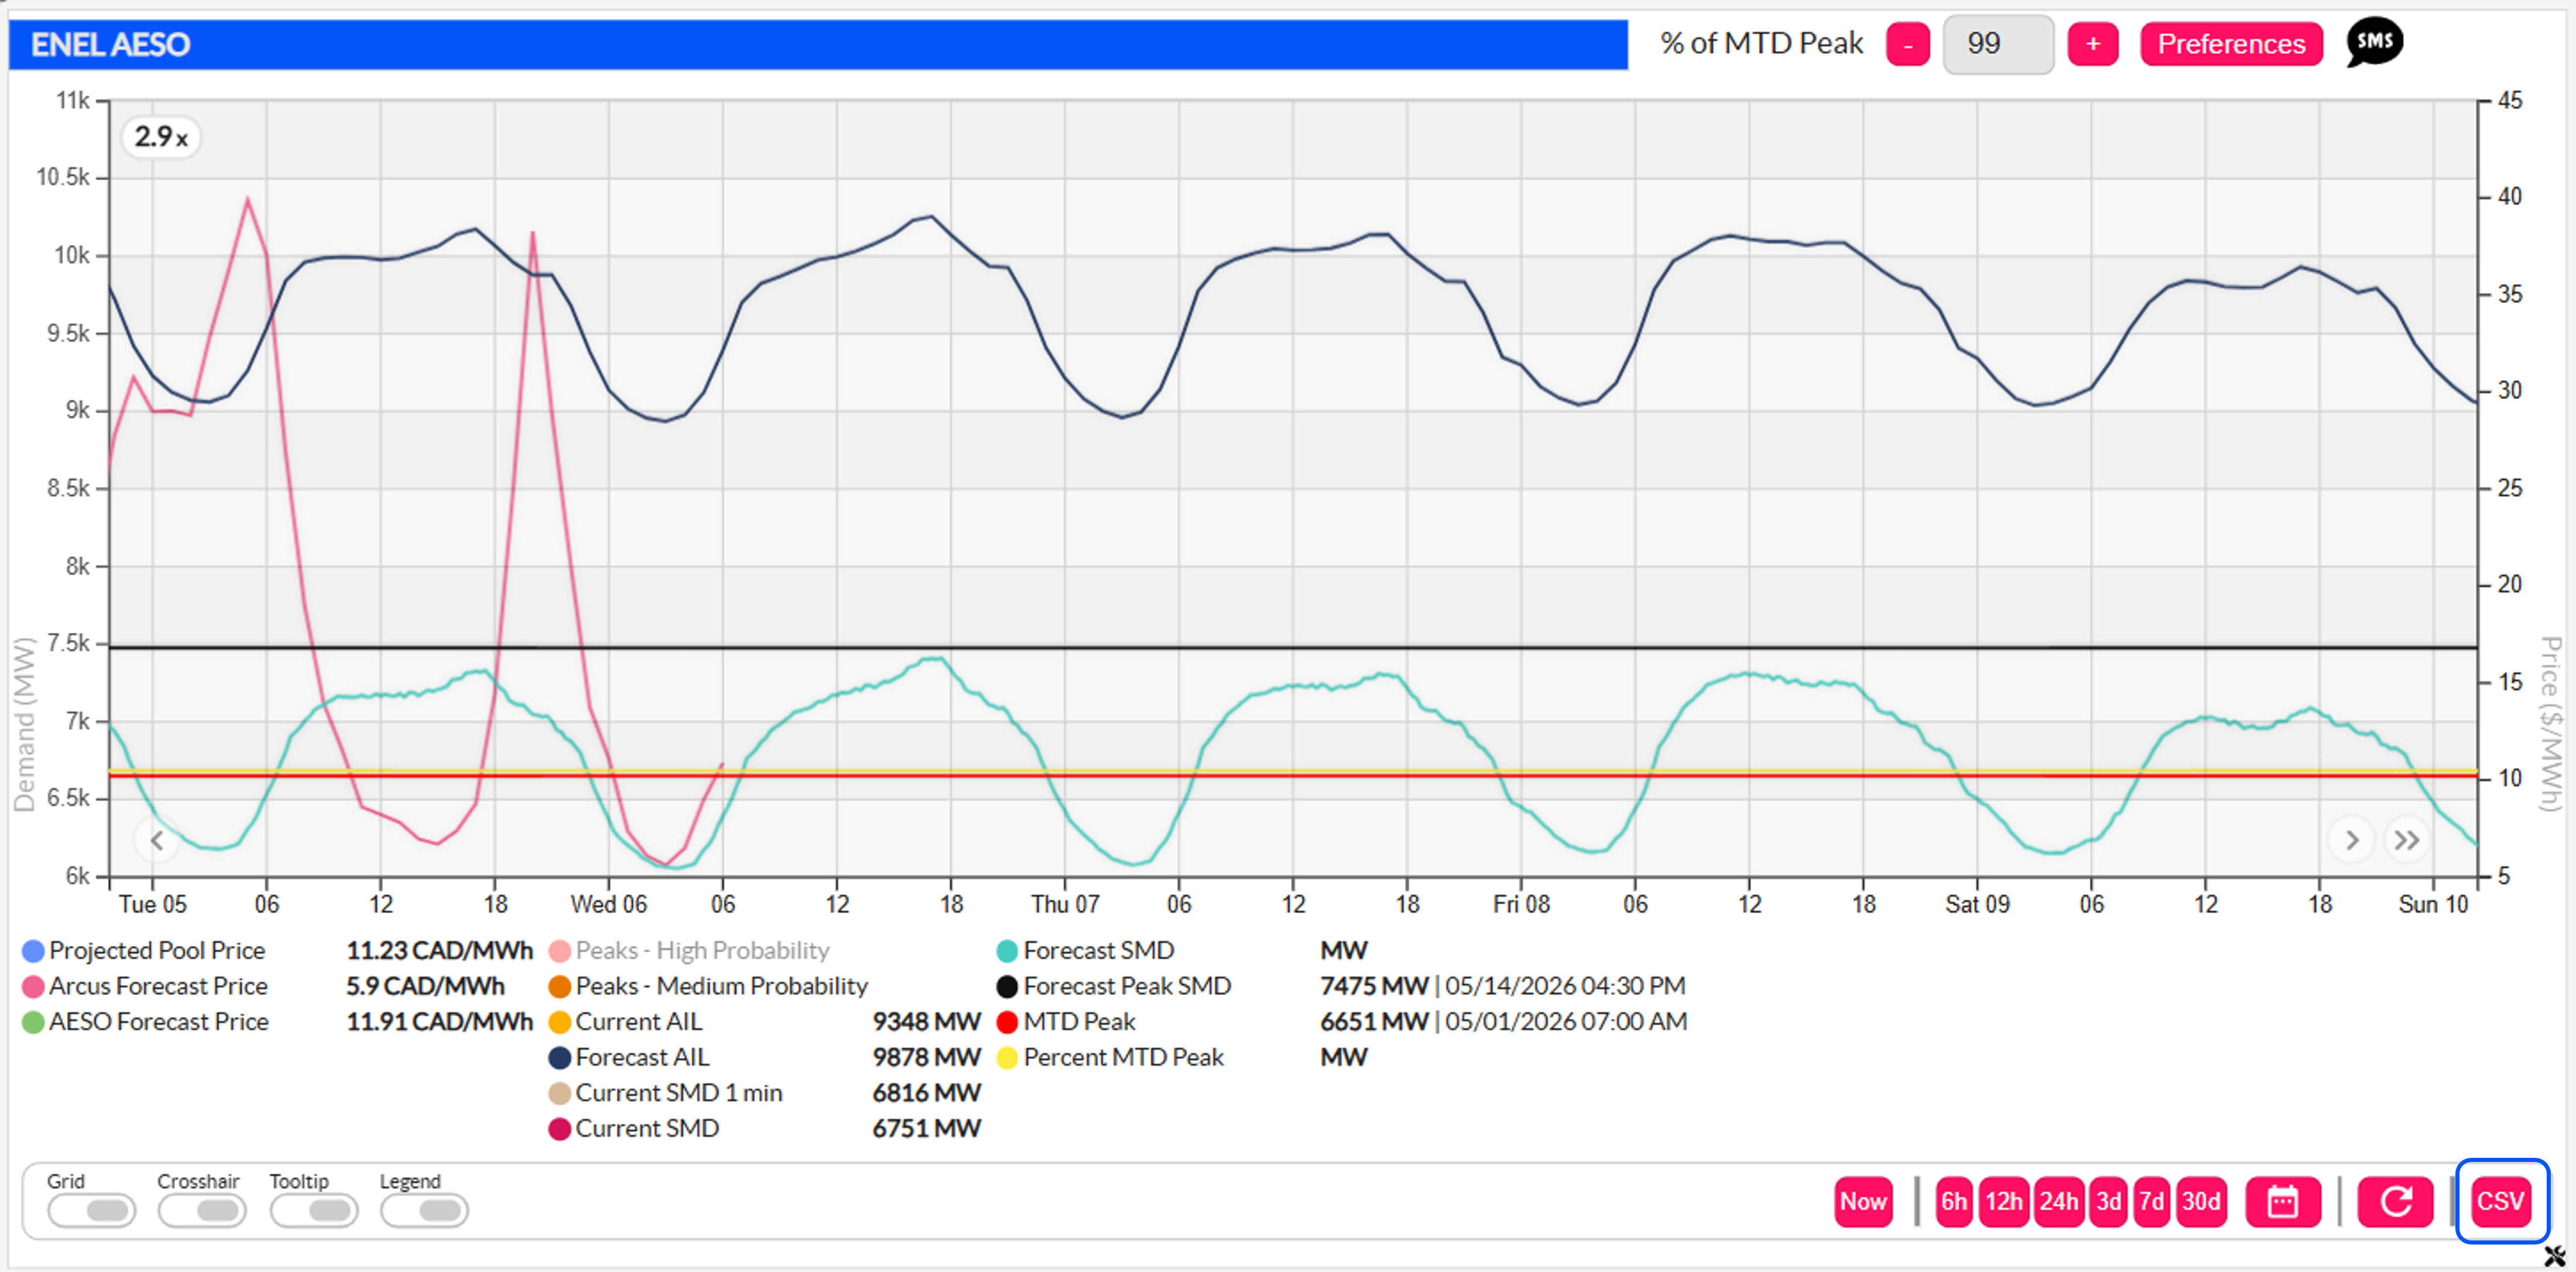
Task: Pan chart left with the back arrow
Action: pos(157,840)
